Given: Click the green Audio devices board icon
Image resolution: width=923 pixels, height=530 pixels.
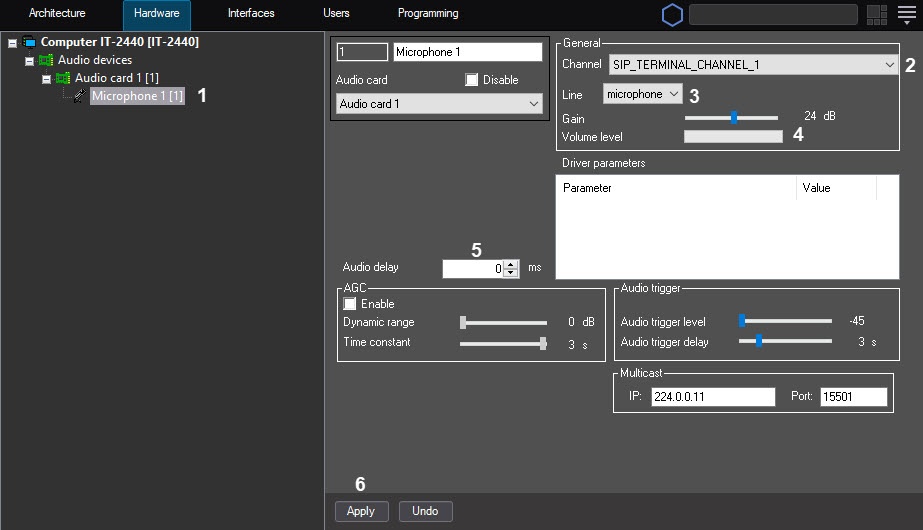Looking at the screenshot, I should [x=45, y=60].
